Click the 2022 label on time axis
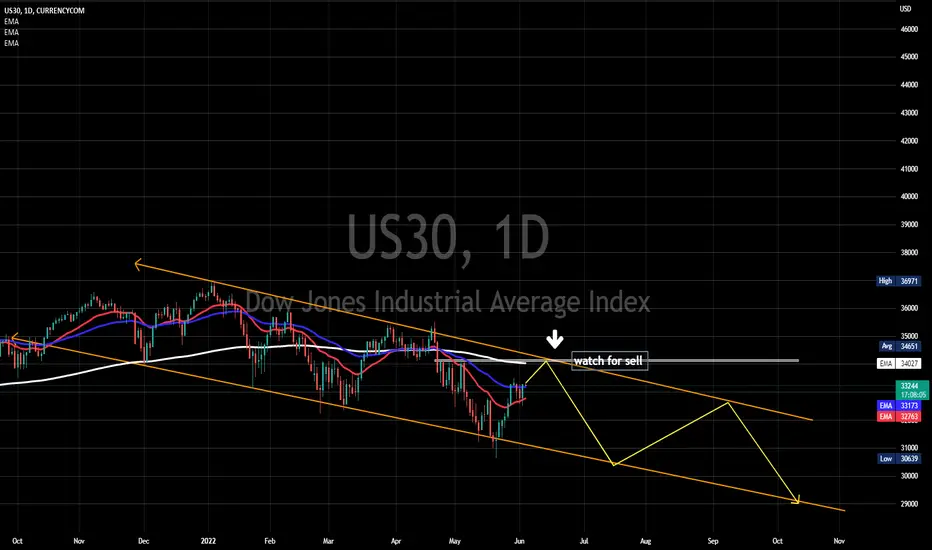The image size is (932, 550). tap(209, 541)
